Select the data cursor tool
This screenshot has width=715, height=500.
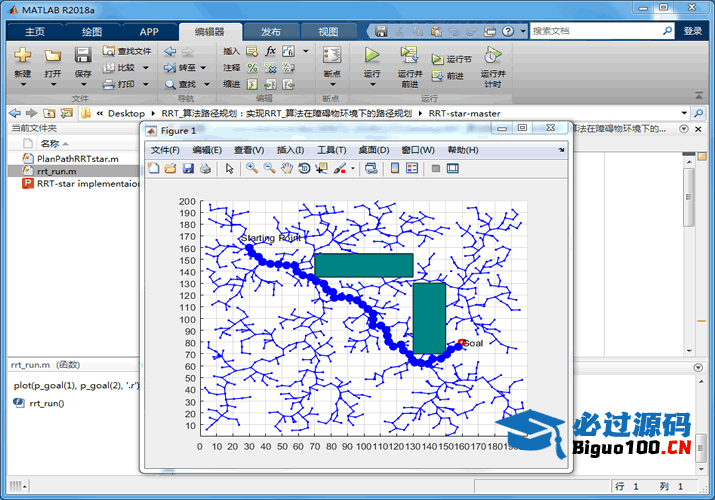(x=321, y=169)
